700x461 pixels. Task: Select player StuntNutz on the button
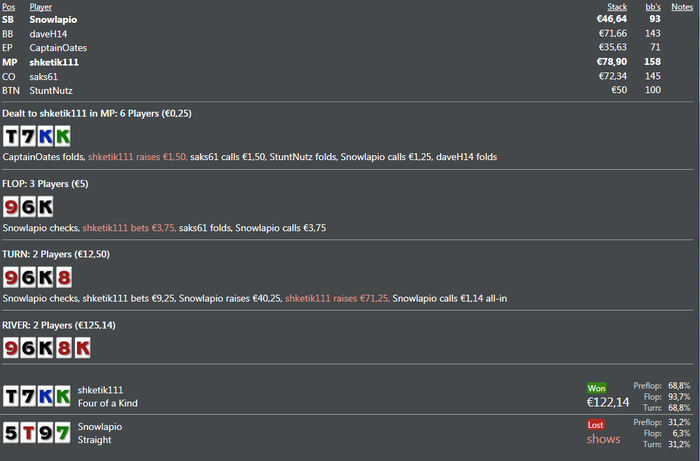[52, 90]
